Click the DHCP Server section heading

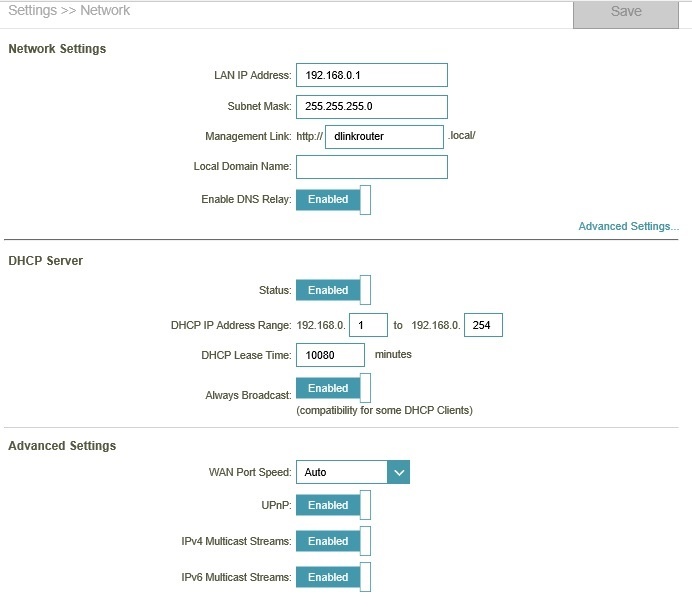(x=46, y=261)
